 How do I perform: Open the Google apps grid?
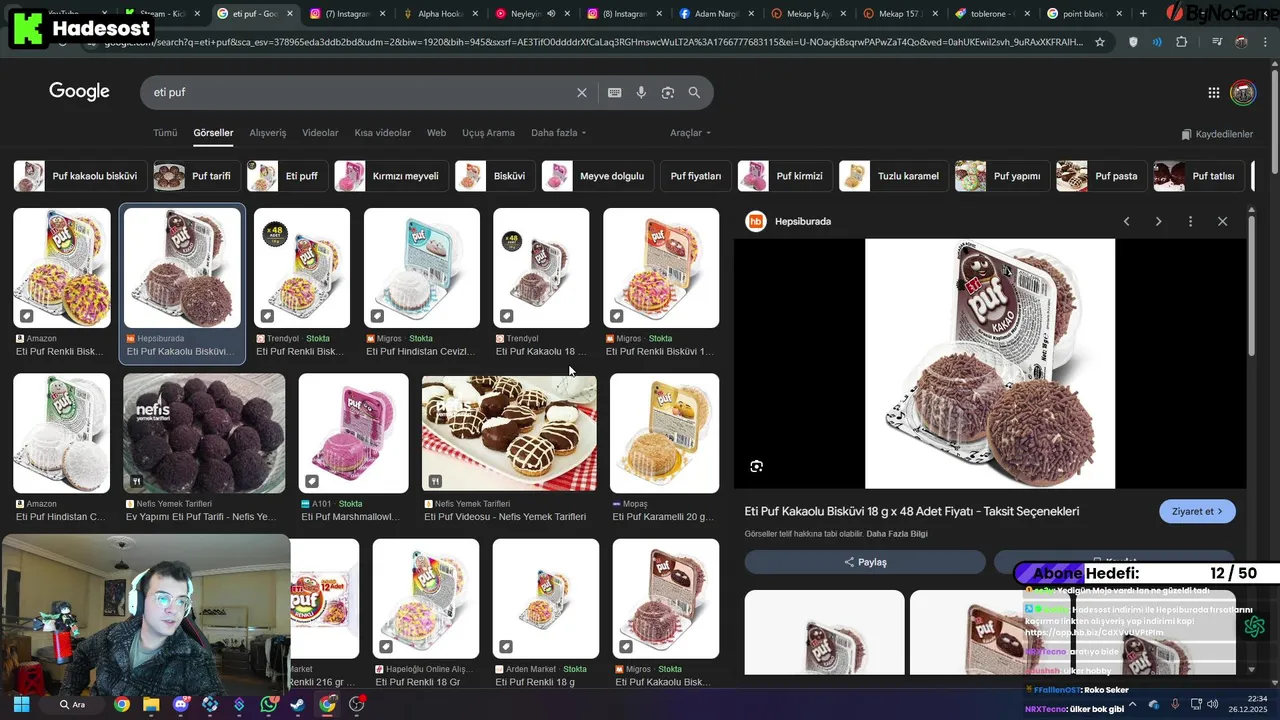pyautogui.click(x=1214, y=92)
